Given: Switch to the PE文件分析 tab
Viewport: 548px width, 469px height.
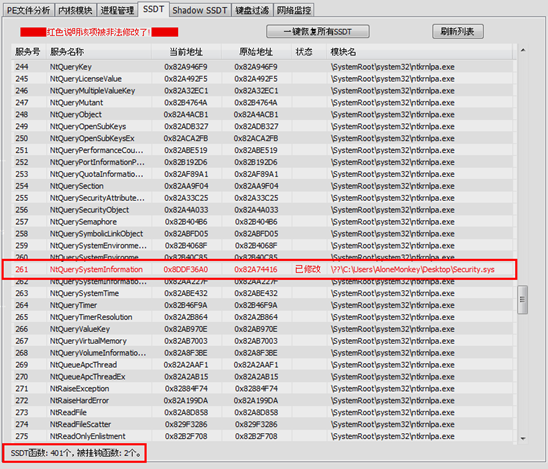Looking at the screenshot, I should point(29,10).
